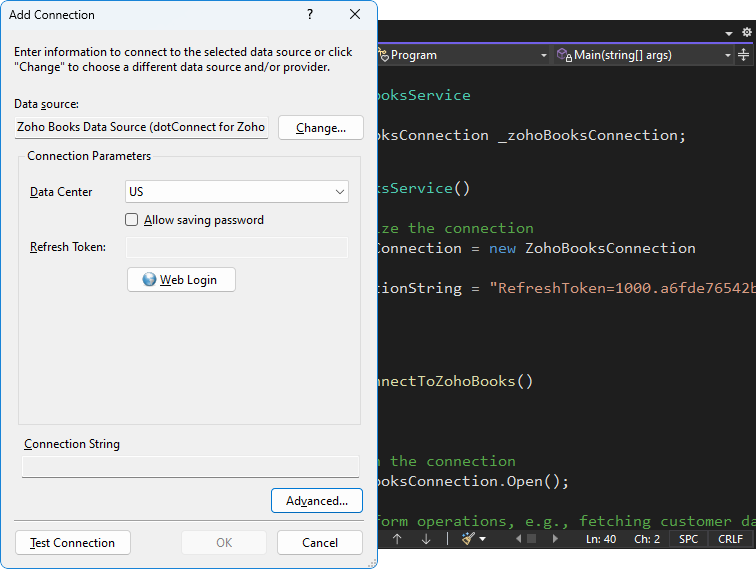Click the left scroll arrow in editor
The height and width of the screenshot is (569, 756).
(x=518, y=539)
